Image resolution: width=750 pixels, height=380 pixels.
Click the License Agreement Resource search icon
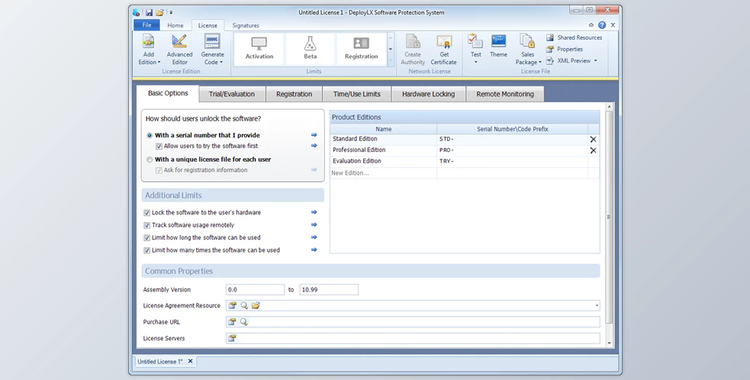tap(244, 305)
